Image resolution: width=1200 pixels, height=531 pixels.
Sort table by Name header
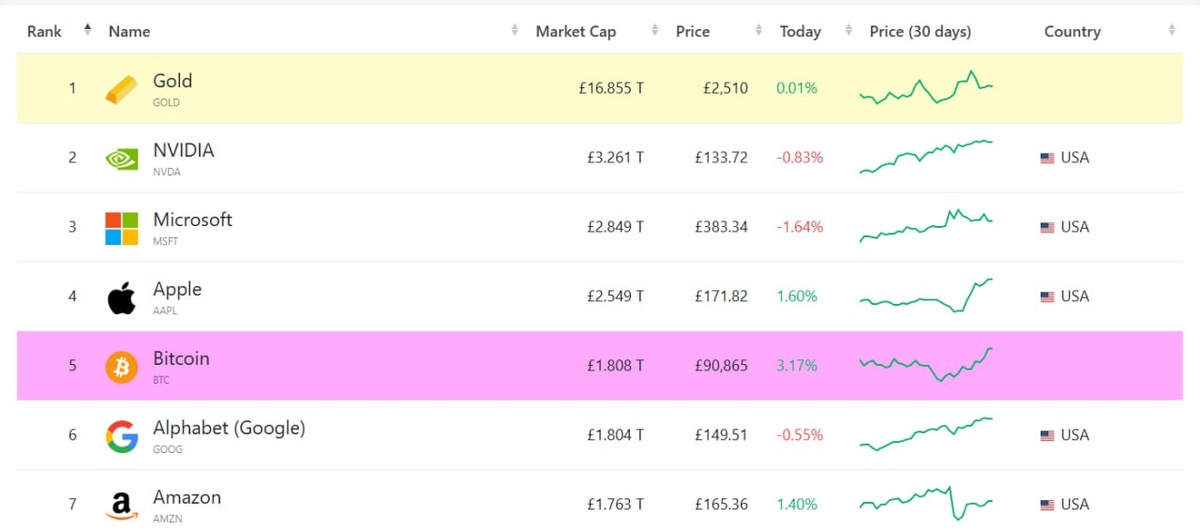[129, 31]
